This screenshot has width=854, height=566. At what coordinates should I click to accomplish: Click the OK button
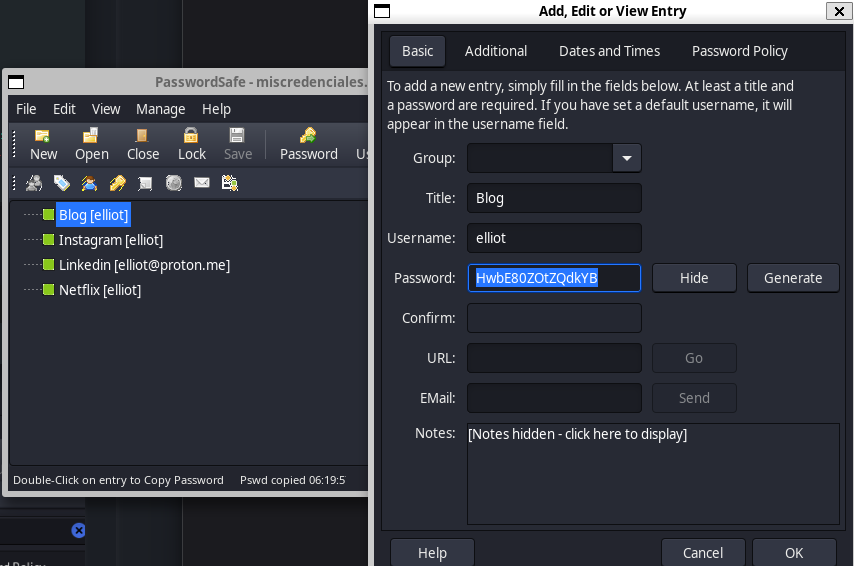[x=794, y=553]
